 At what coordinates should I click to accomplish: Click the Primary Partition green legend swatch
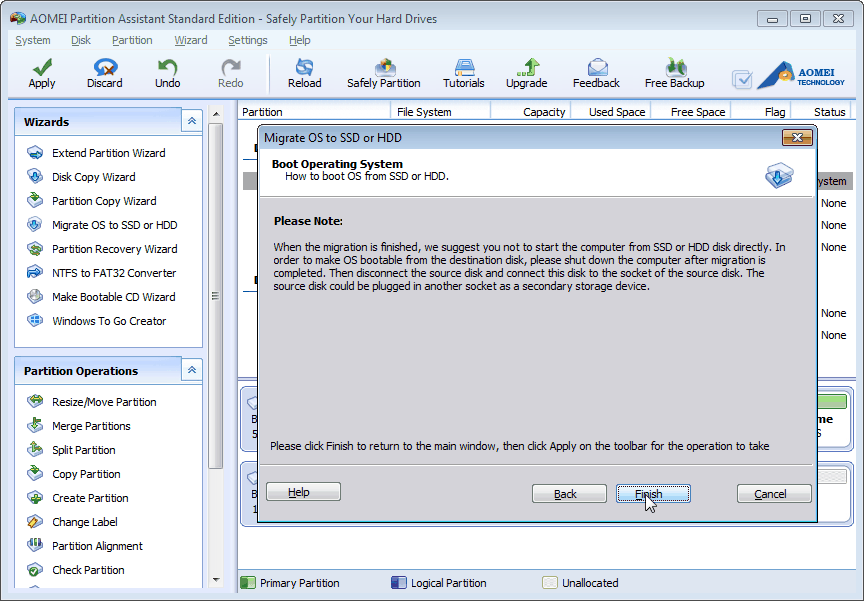click(247, 583)
